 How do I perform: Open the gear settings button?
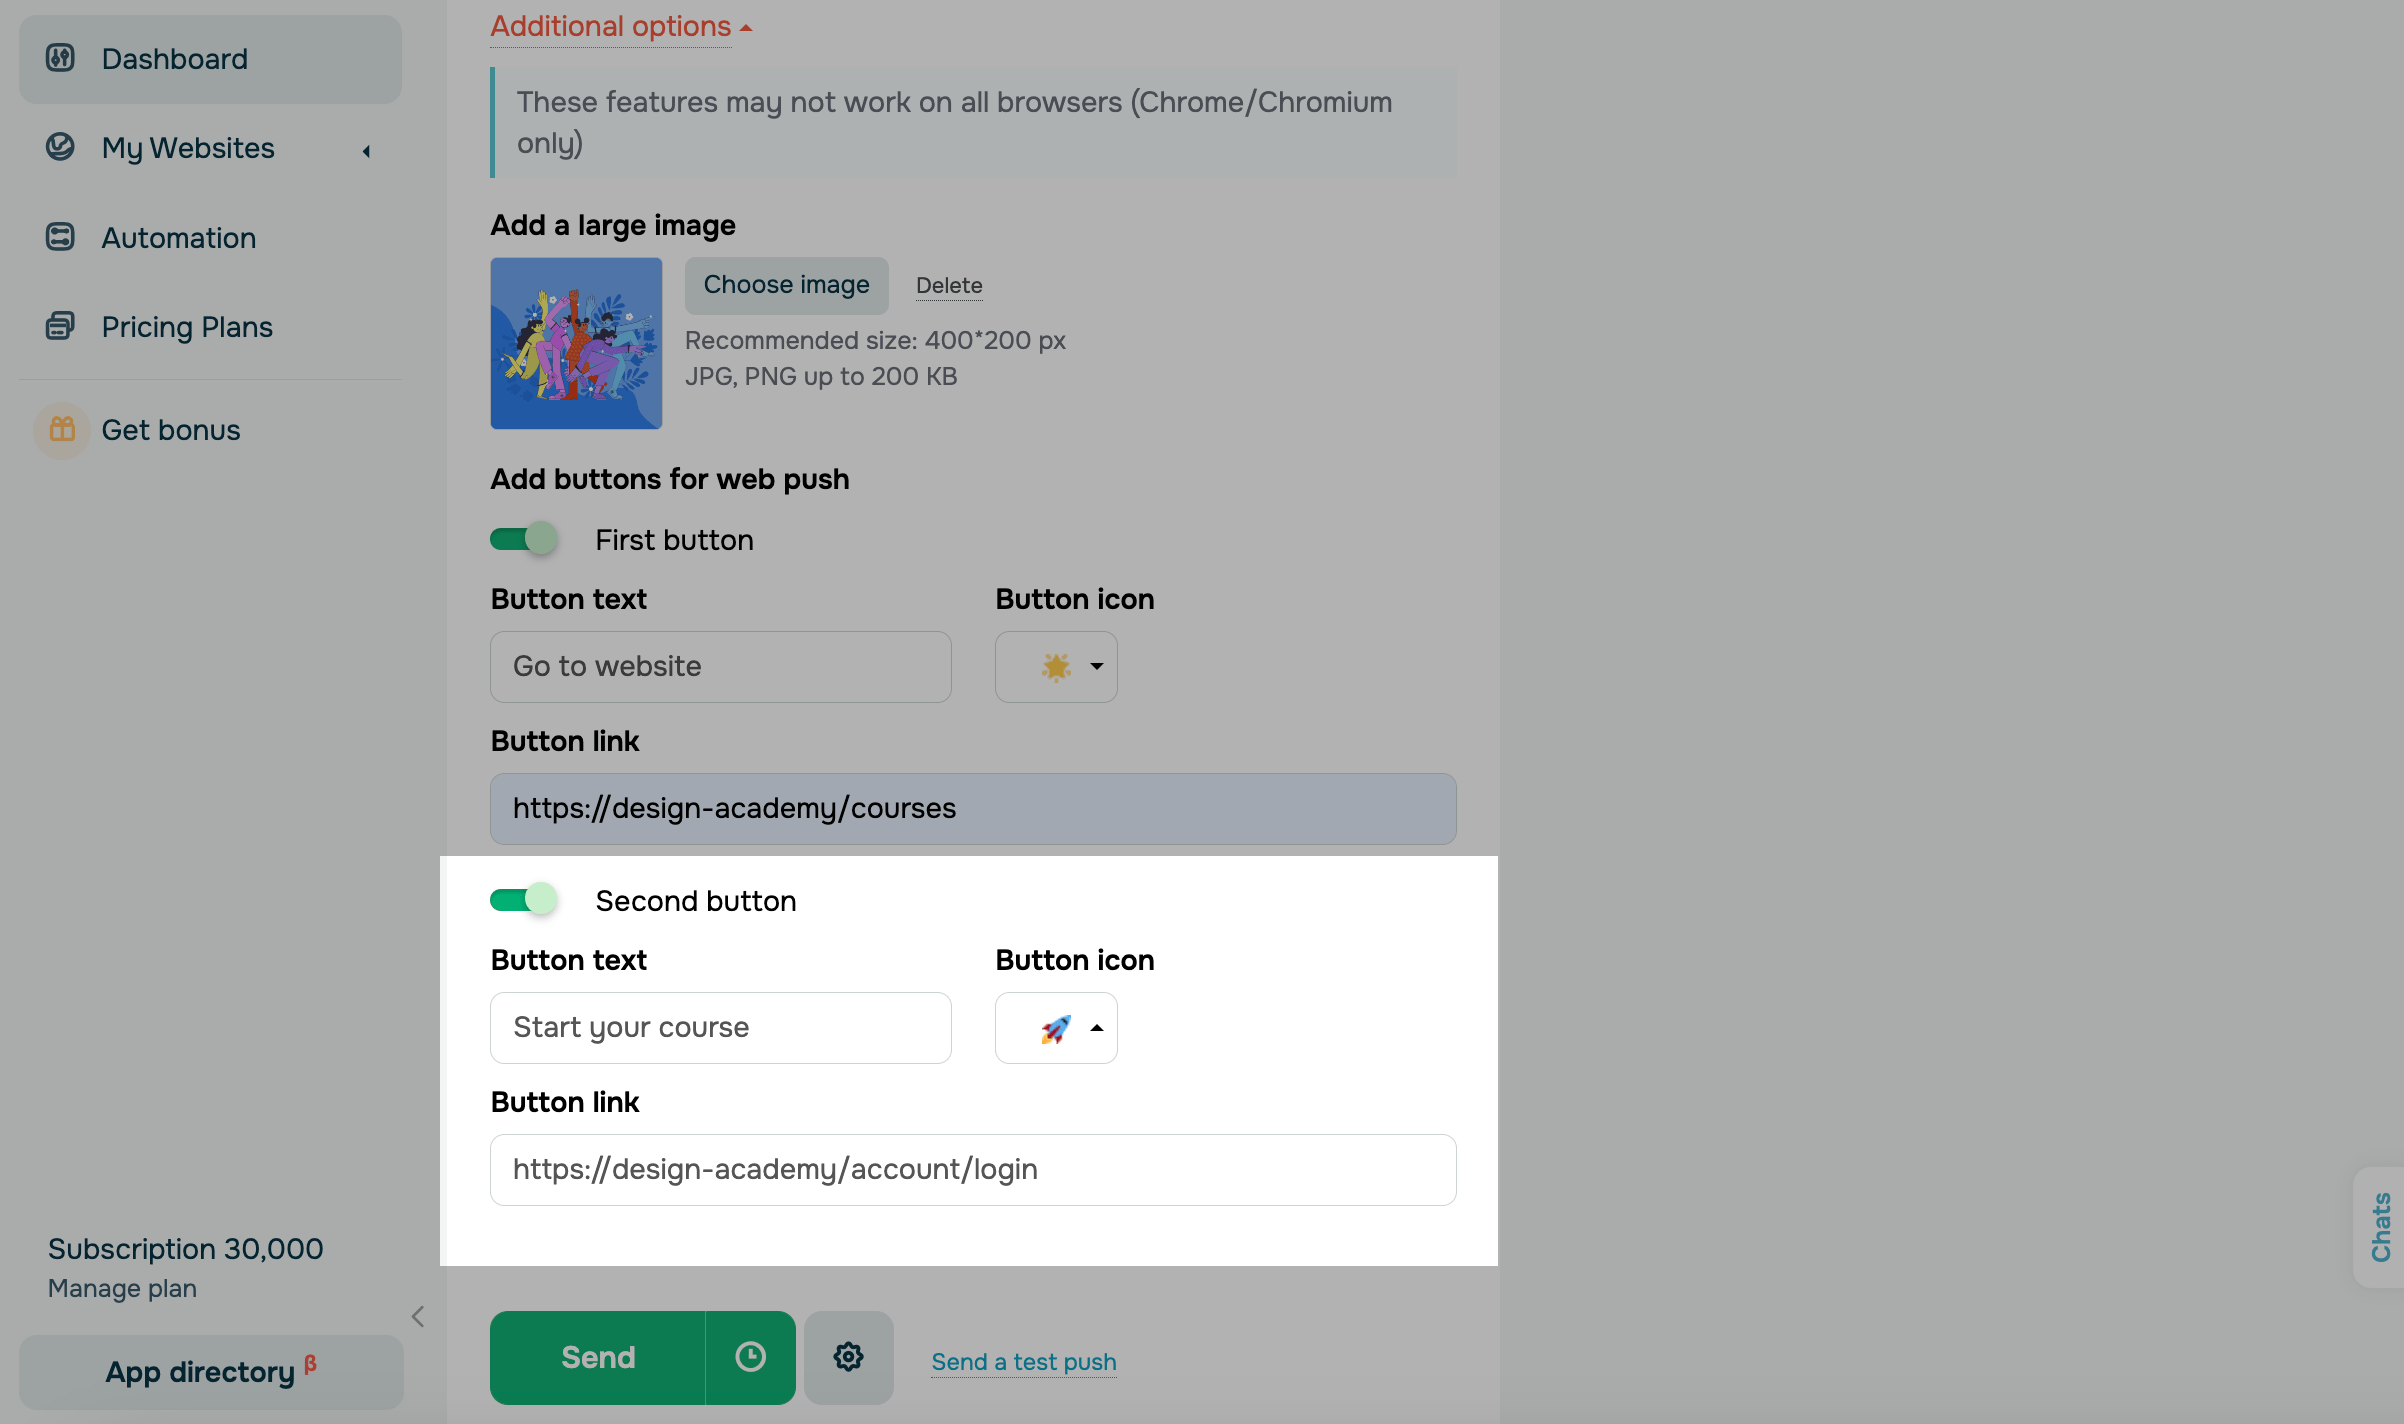[x=848, y=1357]
